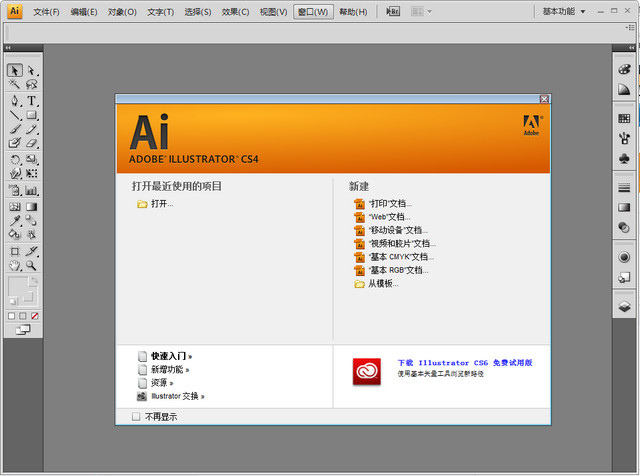
Task: Select the Selection tool (black arrow)
Action: pyautogui.click(x=15, y=71)
